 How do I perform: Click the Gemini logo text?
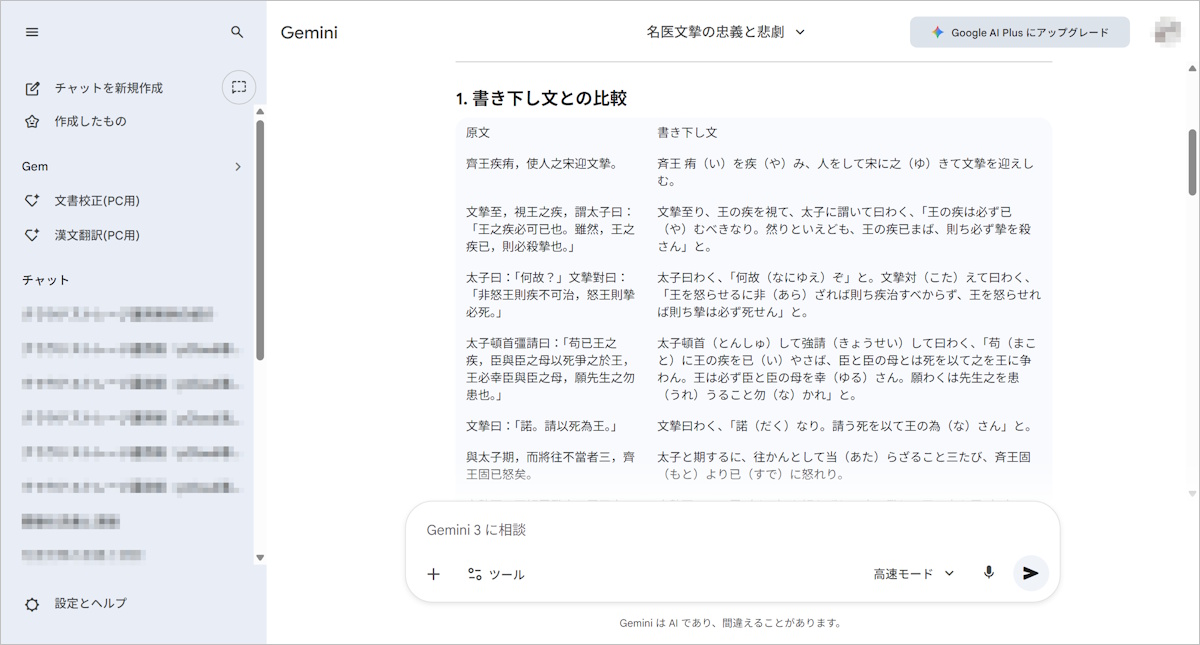click(309, 32)
